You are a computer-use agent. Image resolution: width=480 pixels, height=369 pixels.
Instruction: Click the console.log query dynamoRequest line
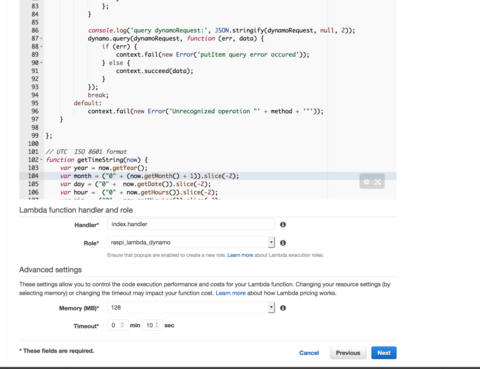coord(222,31)
